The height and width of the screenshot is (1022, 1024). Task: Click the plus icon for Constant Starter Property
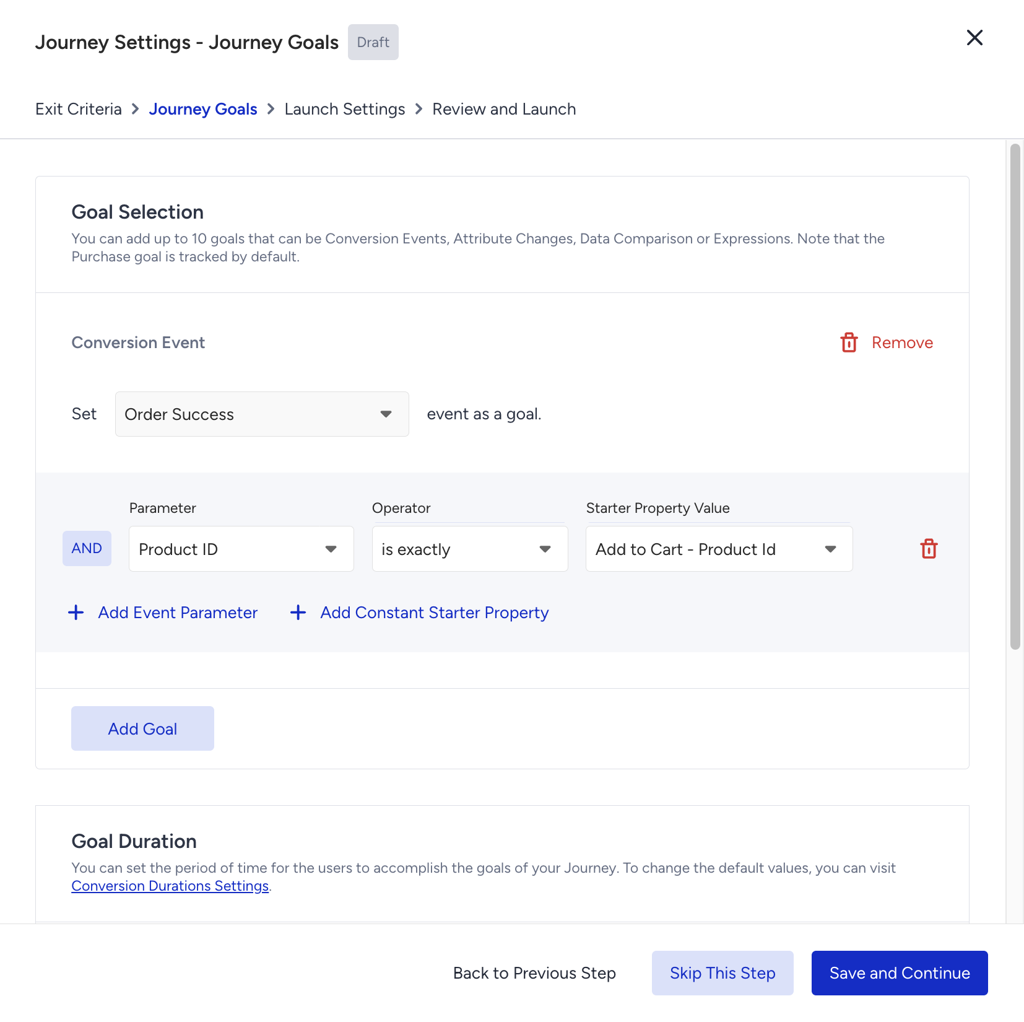pyautogui.click(x=298, y=613)
